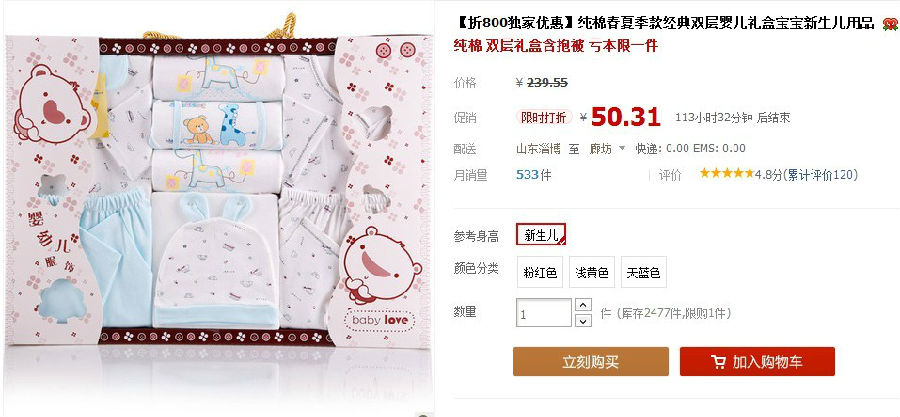The width and height of the screenshot is (900, 417).
Task: Select the 新生儿 size option
Action: coord(541,235)
